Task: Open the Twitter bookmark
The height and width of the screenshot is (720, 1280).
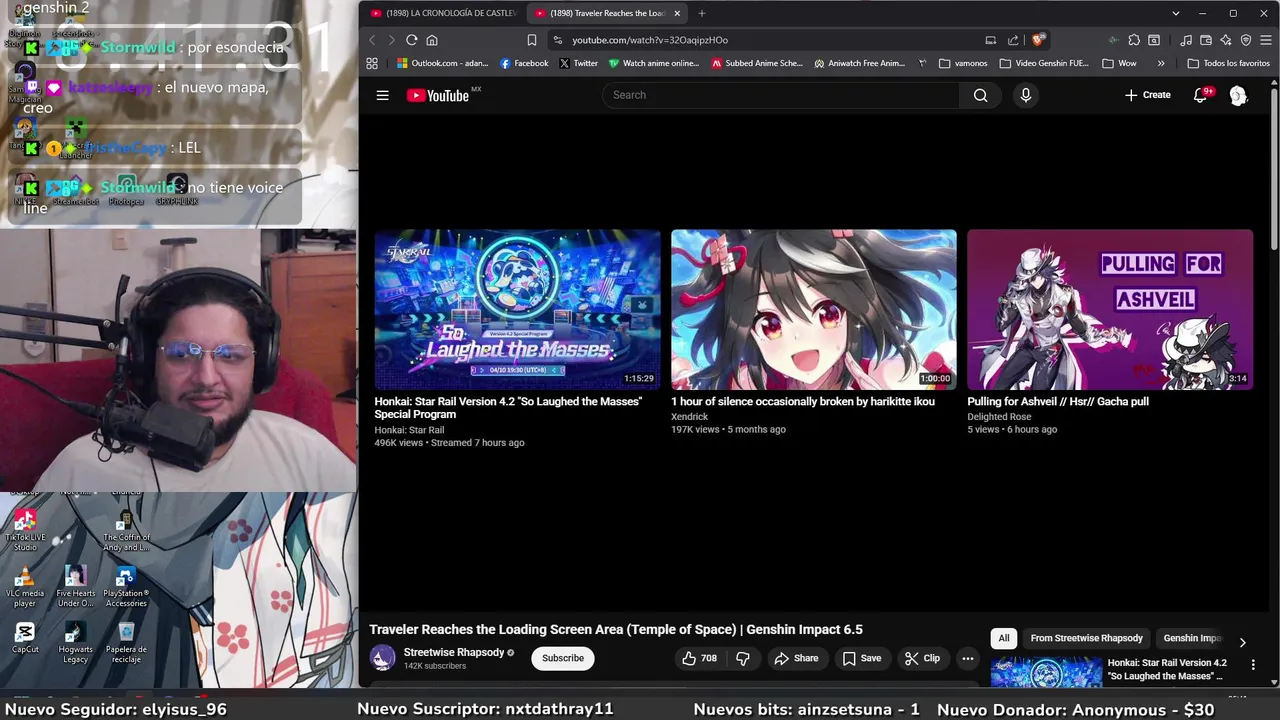Action: click(578, 63)
